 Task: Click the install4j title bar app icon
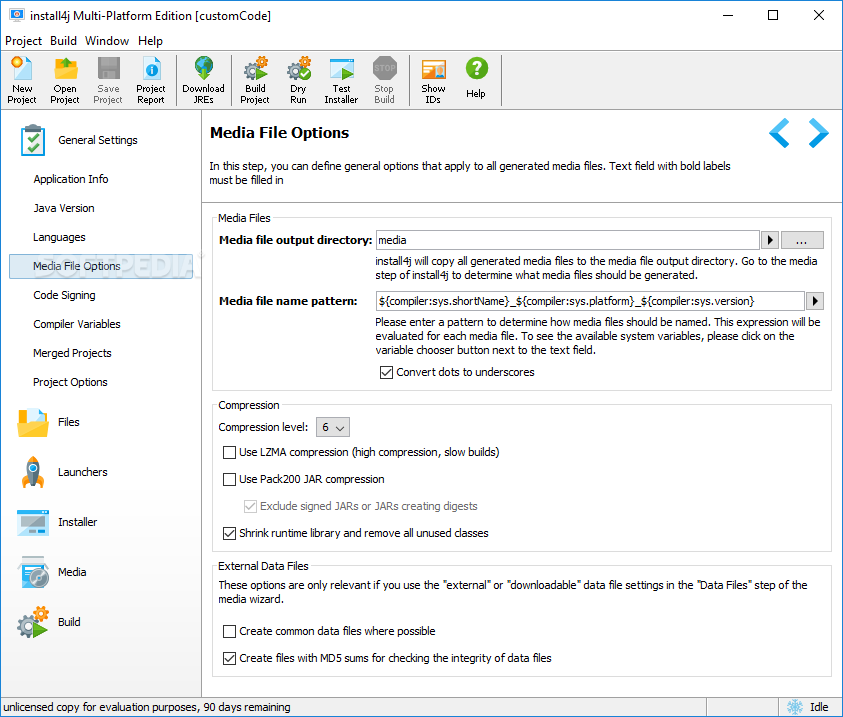pyautogui.click(x=17, y=15)
